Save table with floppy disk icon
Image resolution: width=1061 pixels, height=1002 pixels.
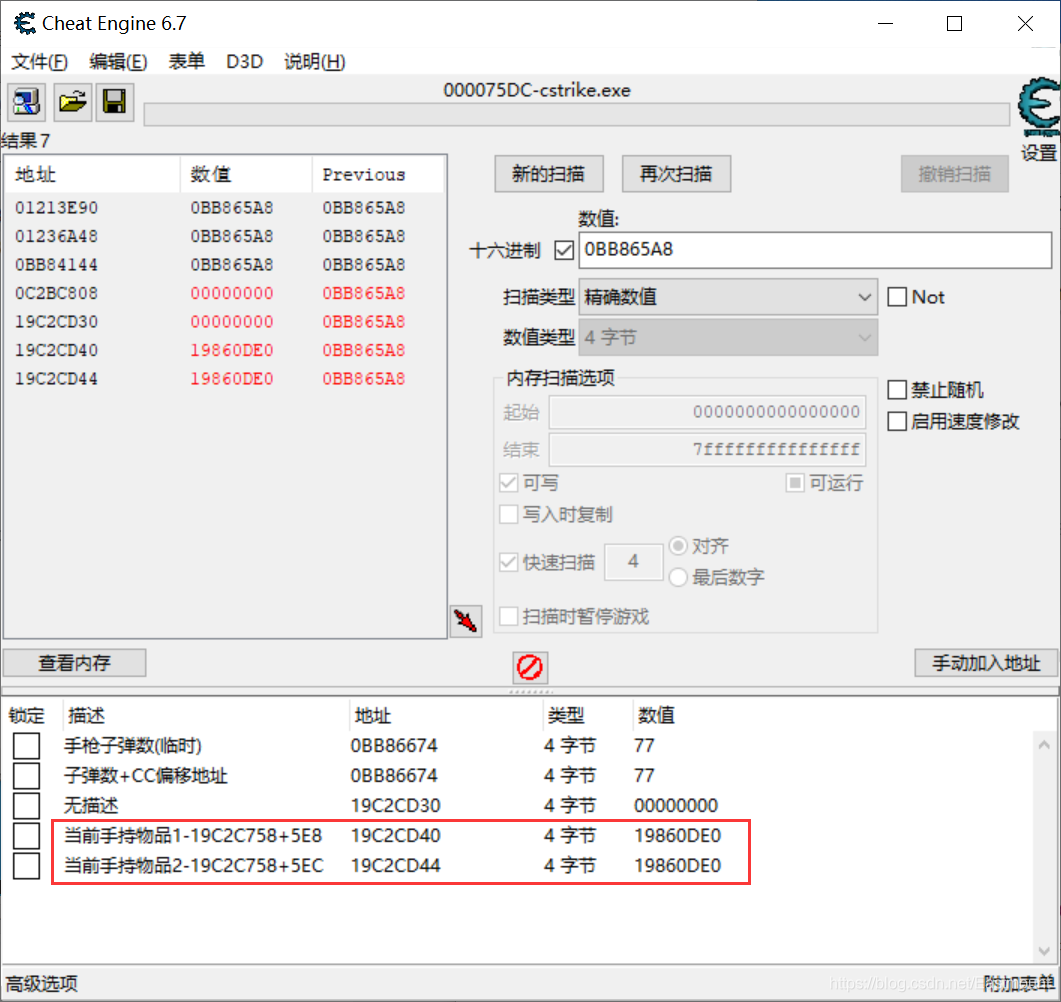(x=114, y=102)
